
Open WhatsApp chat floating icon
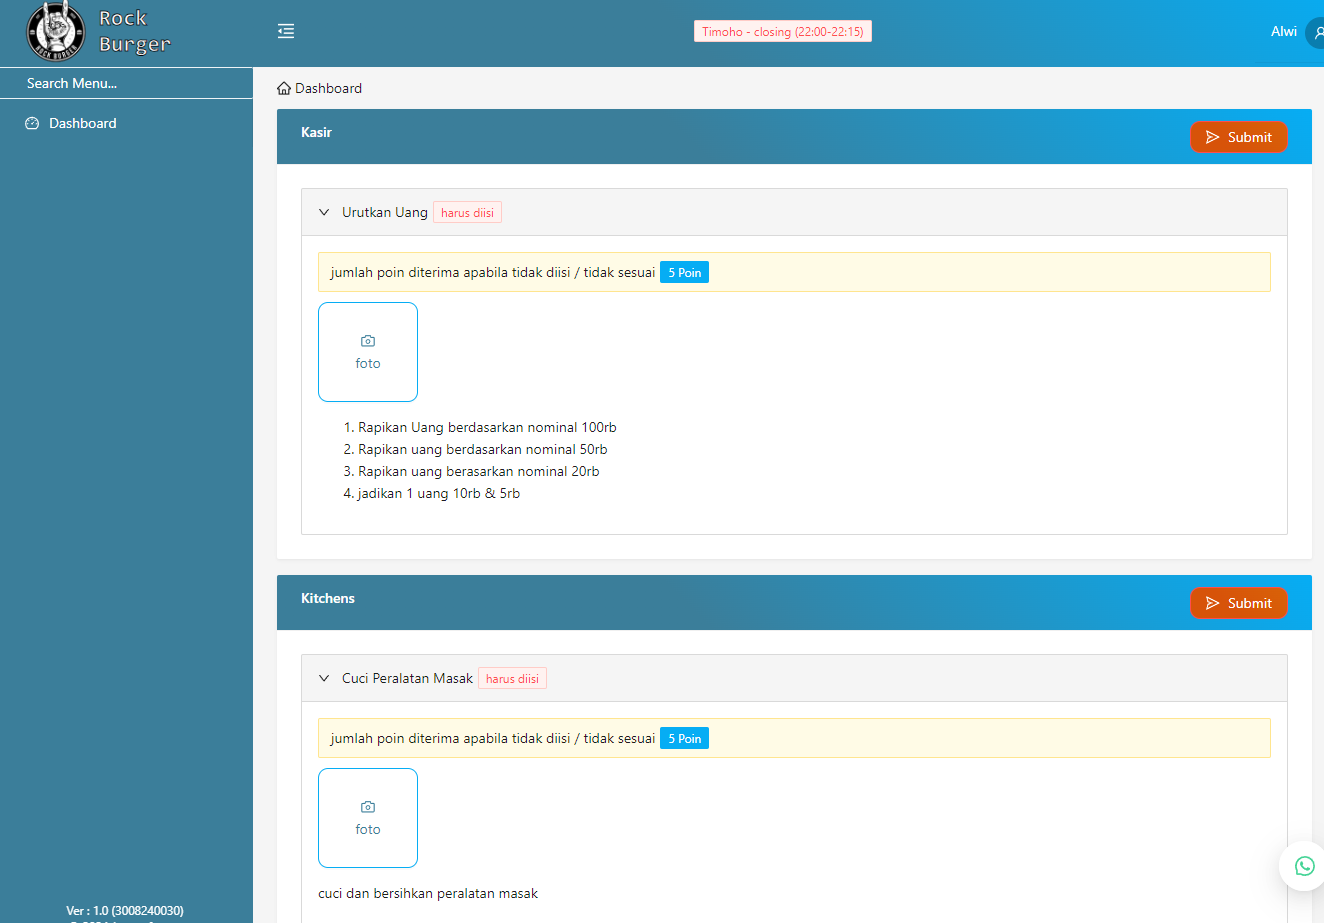click(x=1304, y=866)
